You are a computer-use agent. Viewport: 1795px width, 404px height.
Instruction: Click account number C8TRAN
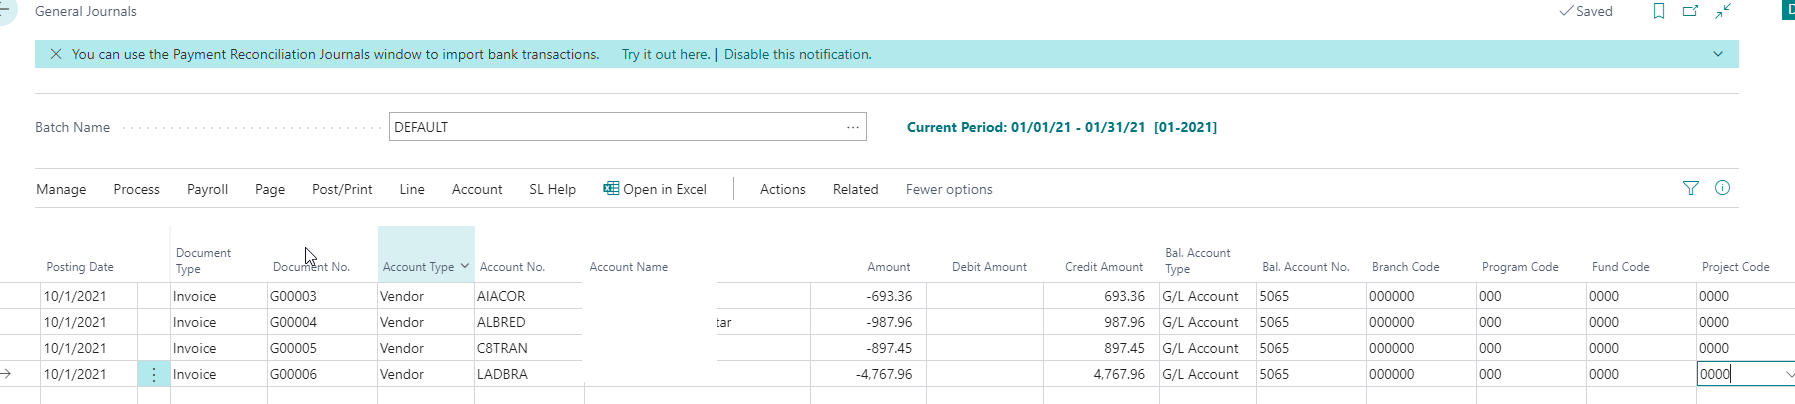[x=502, y=348]
